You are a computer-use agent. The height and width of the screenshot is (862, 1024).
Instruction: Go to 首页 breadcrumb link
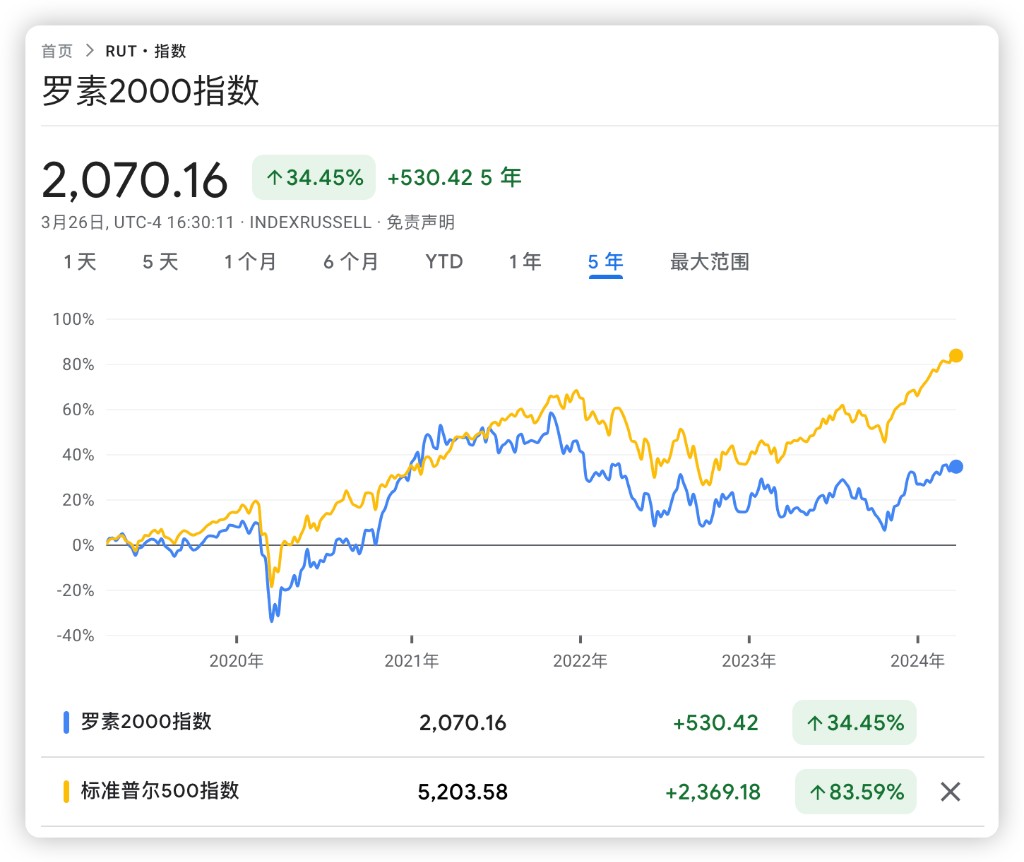pyautogui.click(x=56, y=51)
